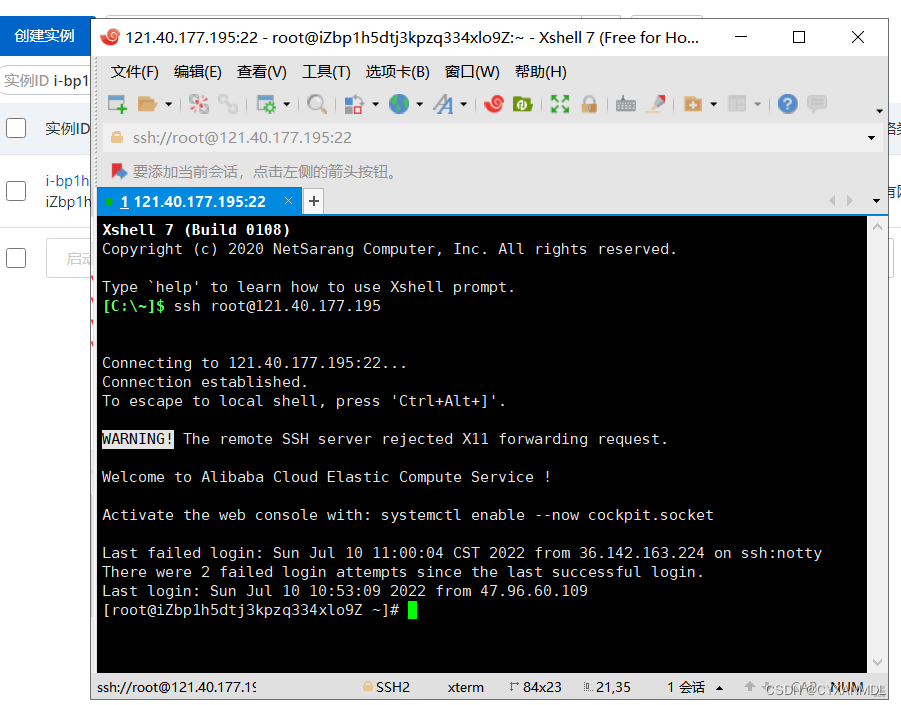Click the 创建实例 button in background window

pyautogui.click(x=45, y=36)
